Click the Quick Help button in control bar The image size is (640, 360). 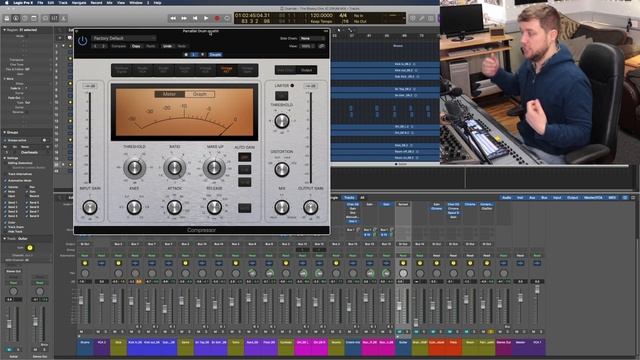[x=25, y=18]
